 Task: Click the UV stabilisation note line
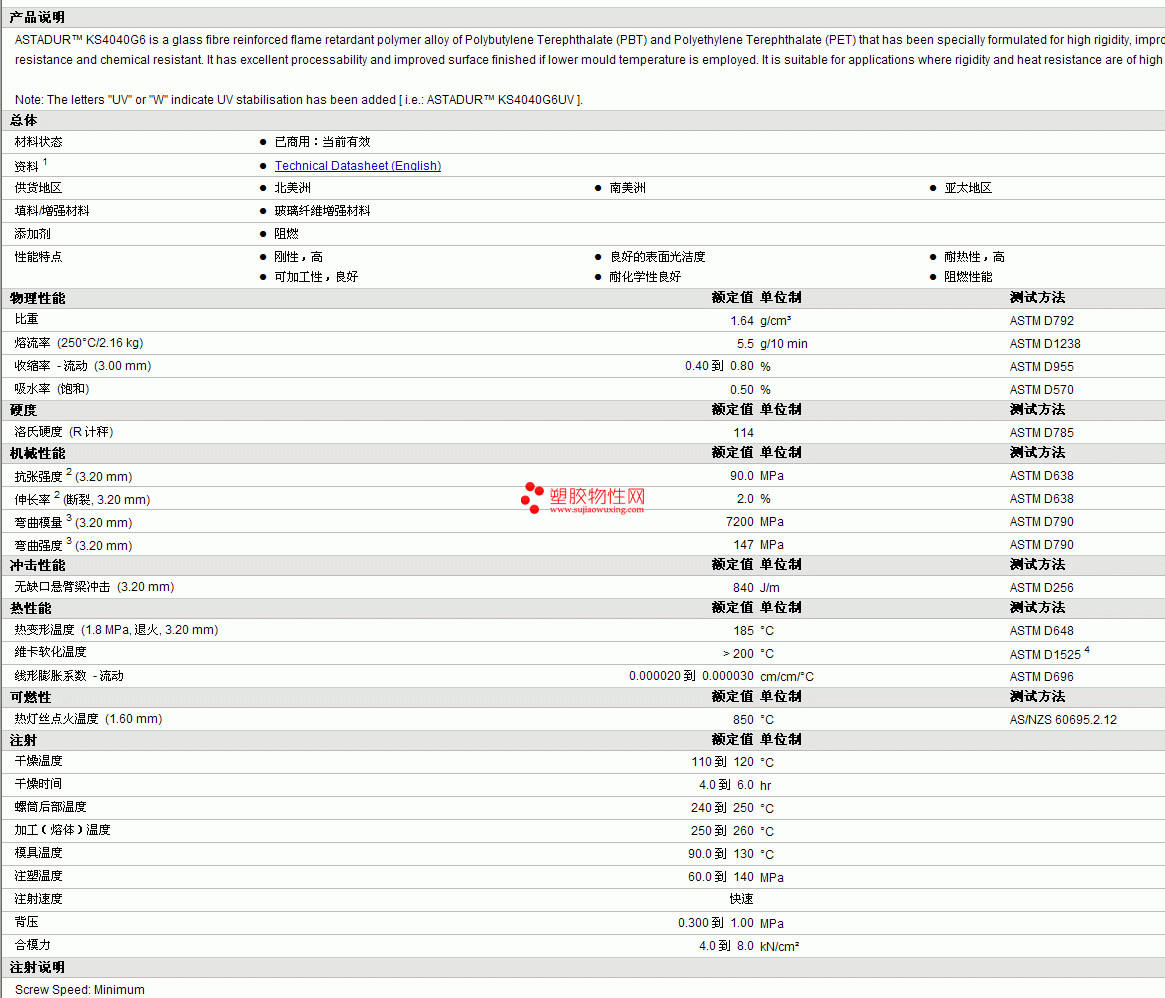tap(299, 100)
